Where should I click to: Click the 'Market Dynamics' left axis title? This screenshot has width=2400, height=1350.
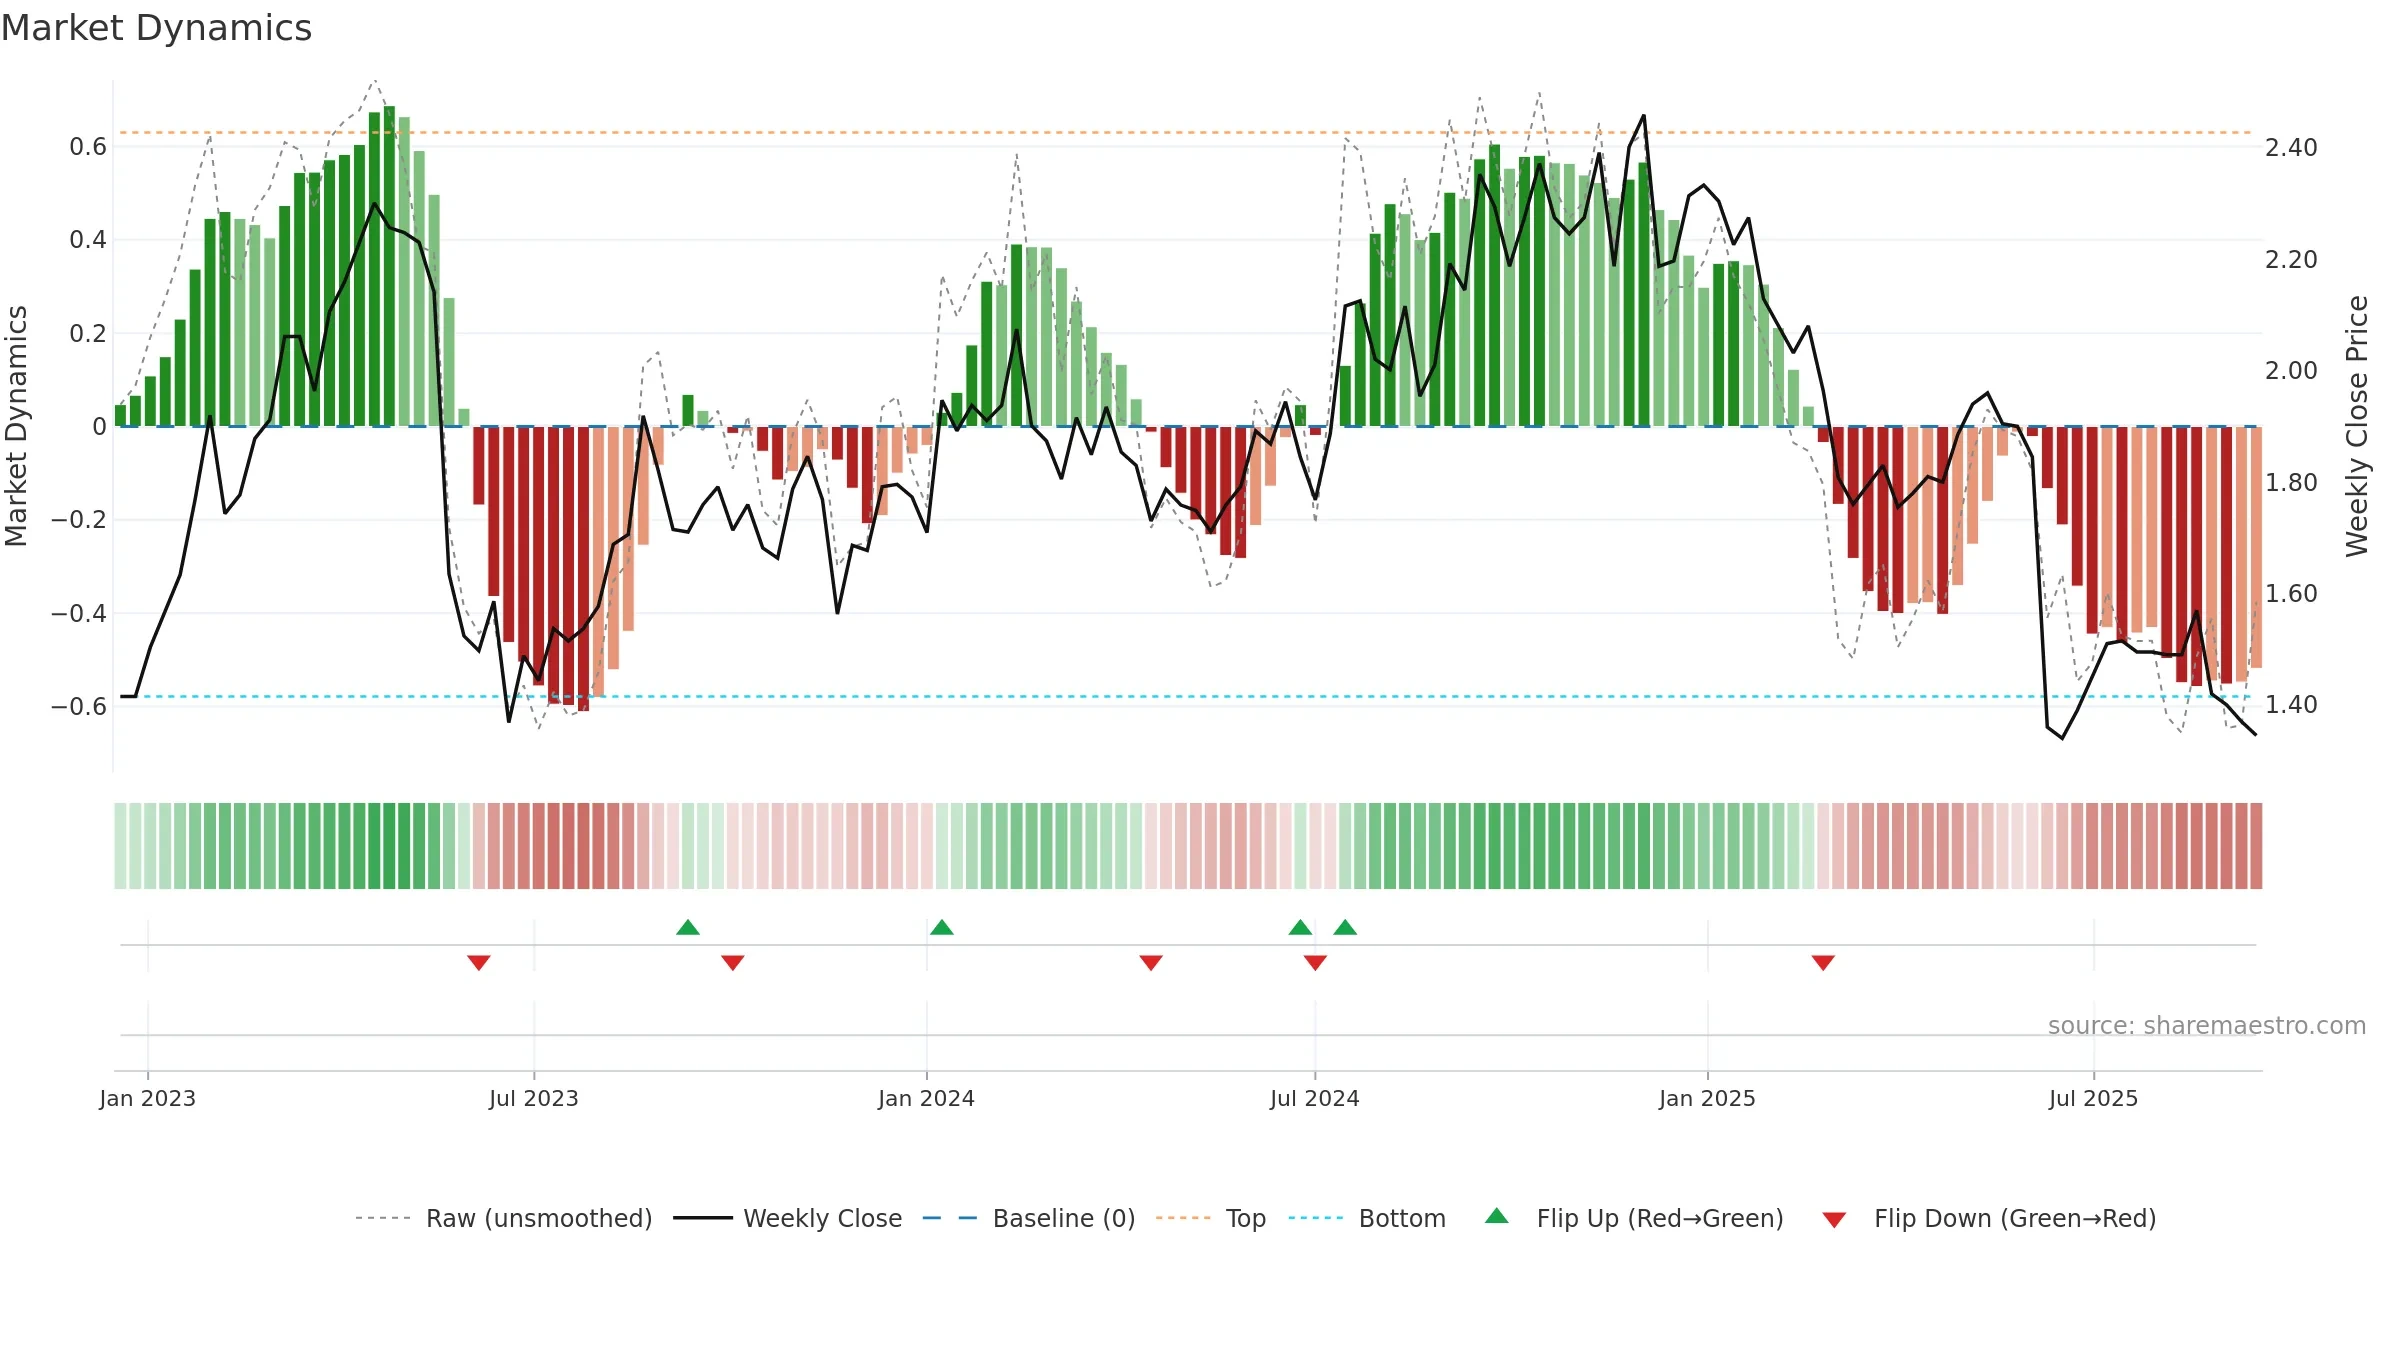pos(16,426)
